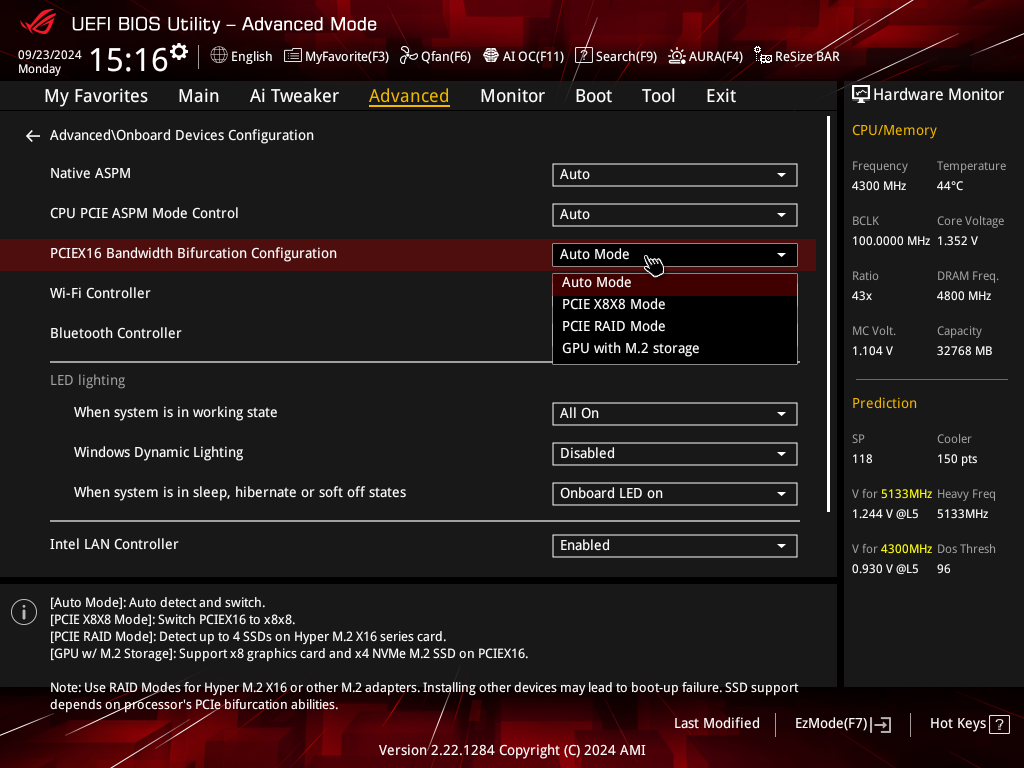Click the 4300 MHz frequency reading
This screenshot has width=1024, height=768.
878,186
